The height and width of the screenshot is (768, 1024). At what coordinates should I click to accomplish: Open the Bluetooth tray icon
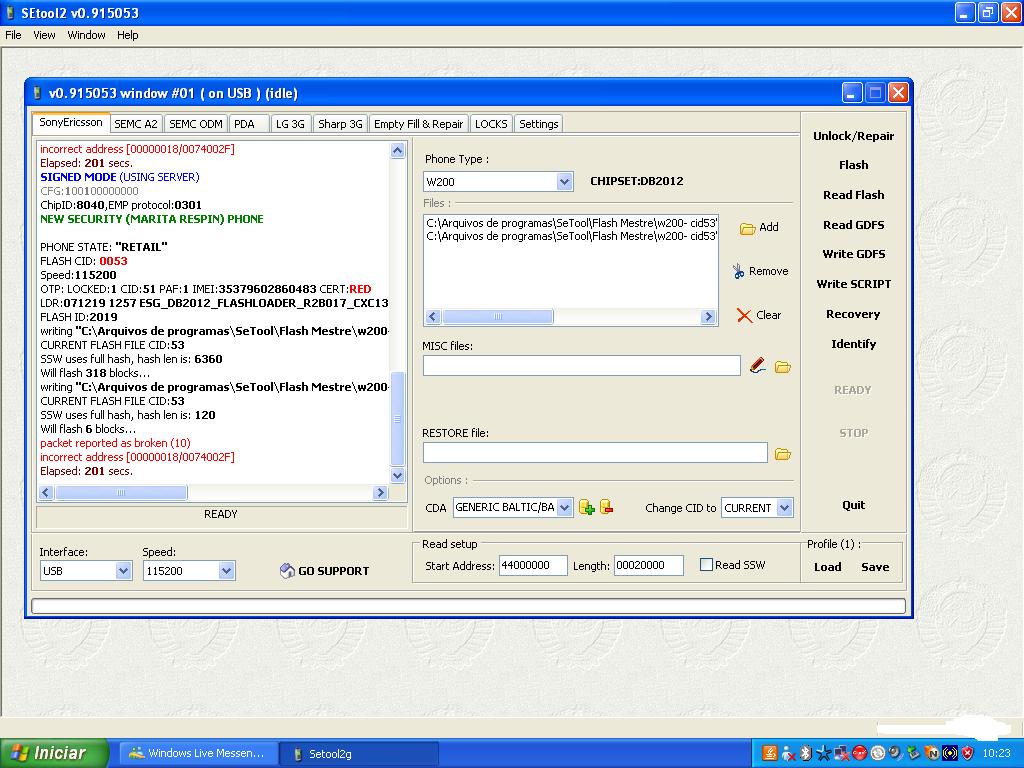pos(806,753)
